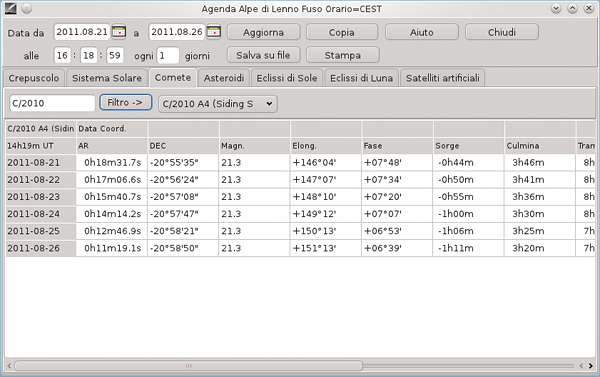Image resolution: width=600 pixels, height=377 pixels.
Task: Click the Data Coord. header cell
Action: tap(112, 129)
